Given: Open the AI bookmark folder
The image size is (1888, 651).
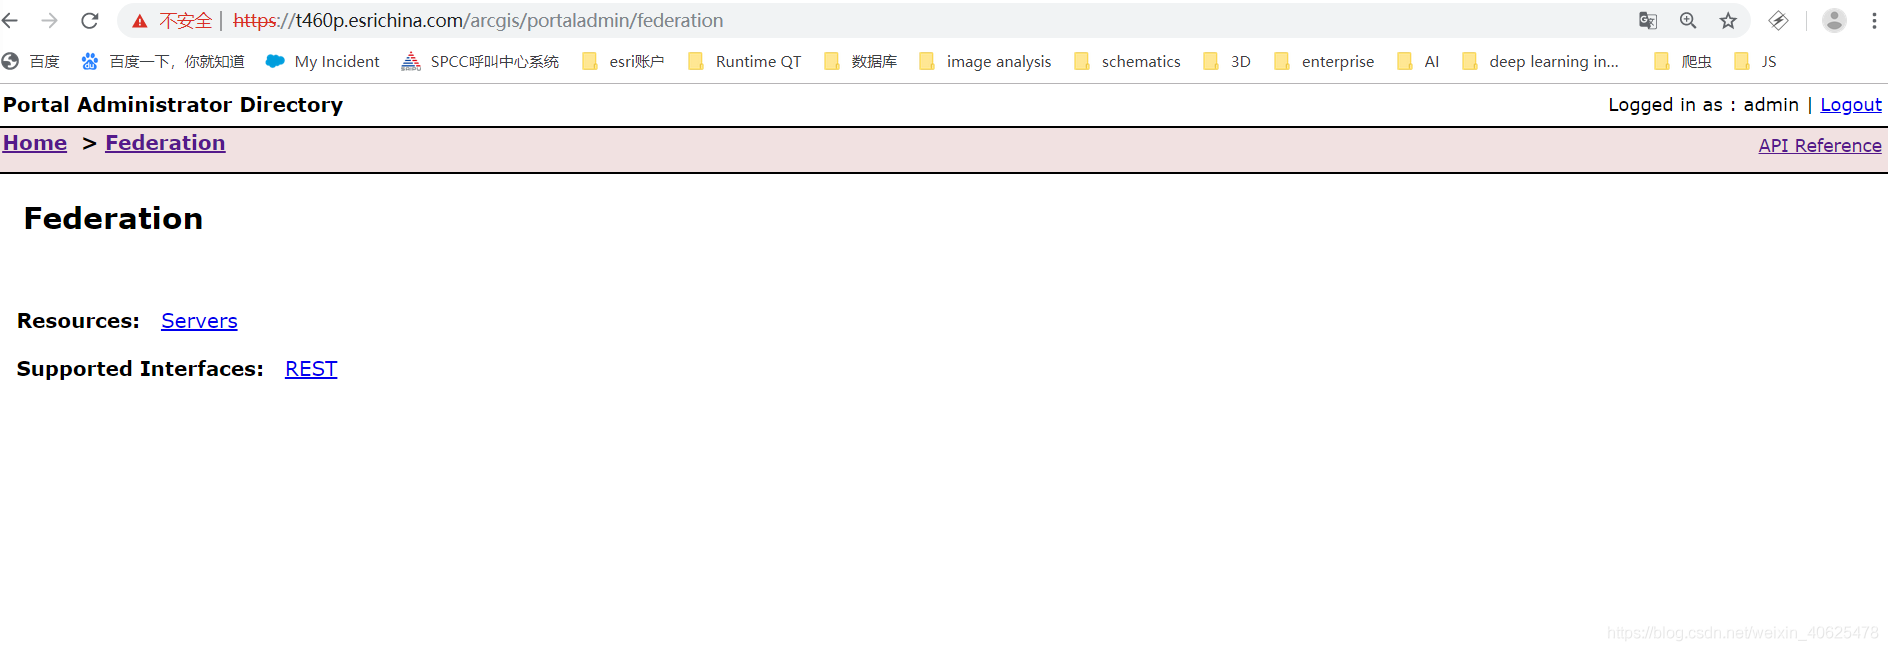Looking at the screenshot, I should (x=1418, y=61).
